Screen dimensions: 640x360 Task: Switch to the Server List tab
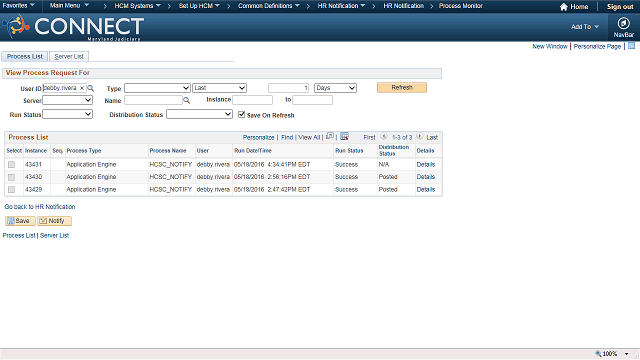tap(69, 56)
